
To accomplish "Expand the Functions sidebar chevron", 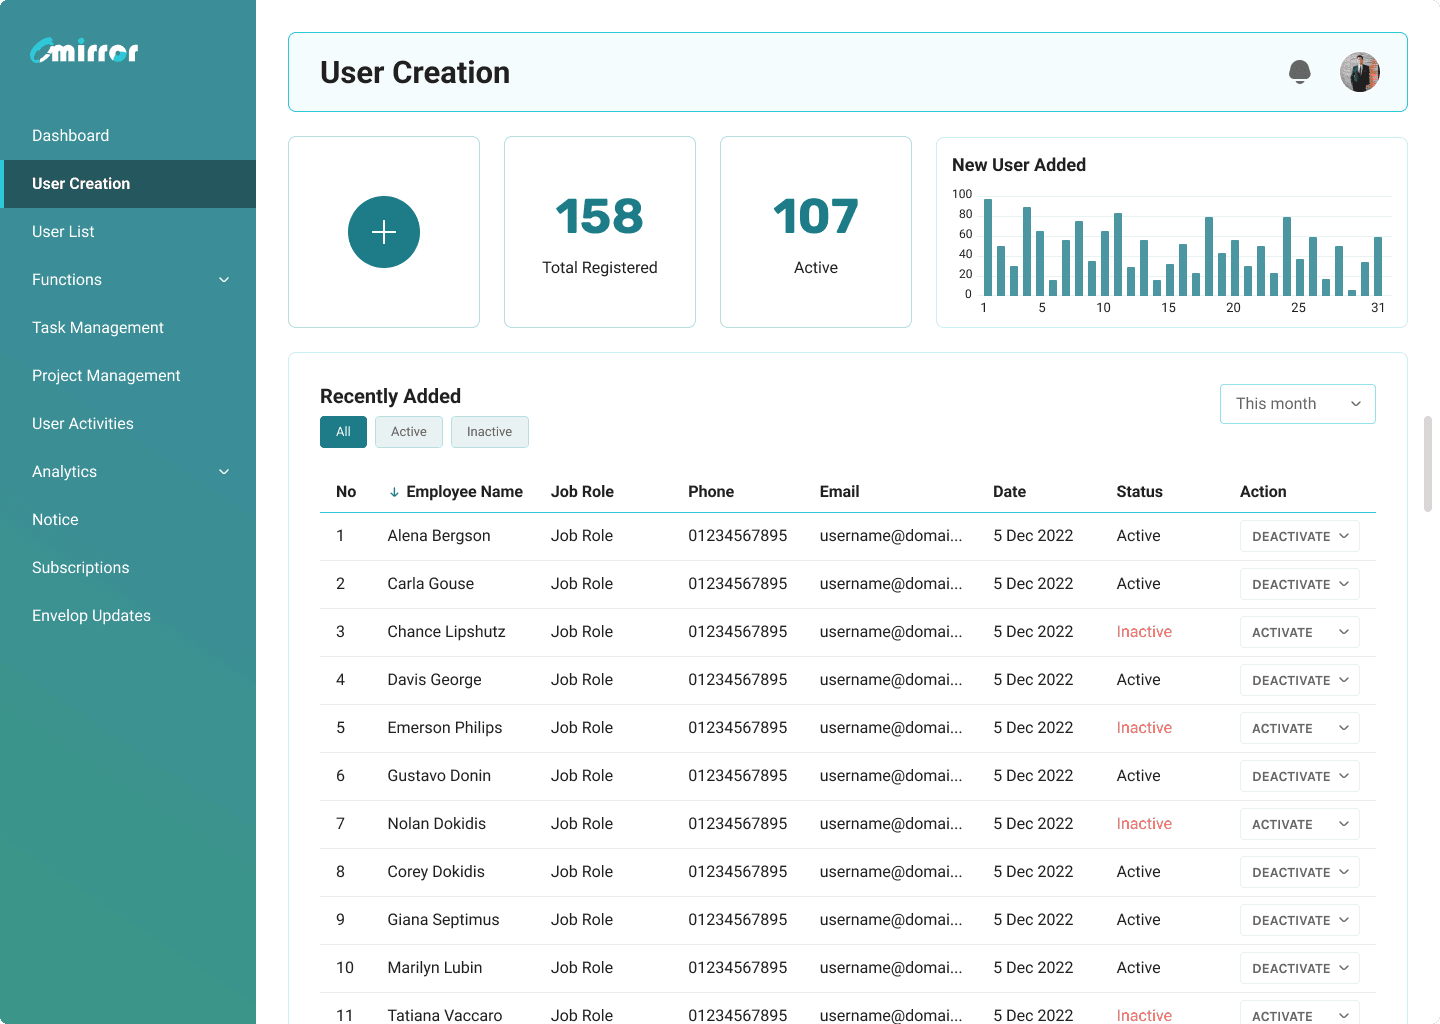I will [224, 280].
